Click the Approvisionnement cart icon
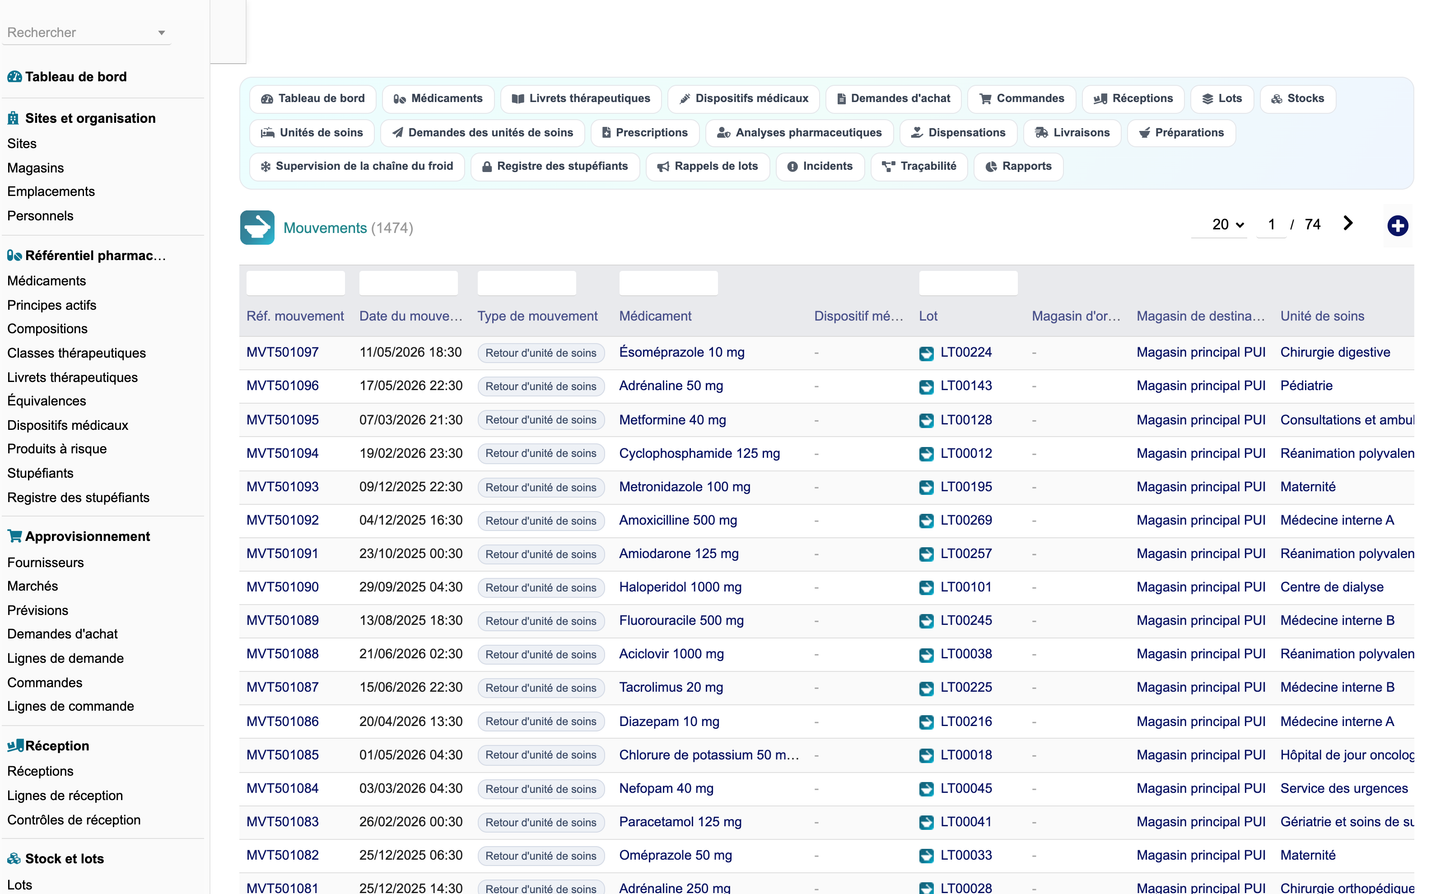 (x=14, y=537)
